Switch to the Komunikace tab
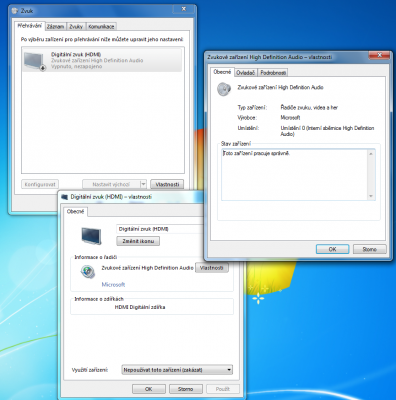 101,26
